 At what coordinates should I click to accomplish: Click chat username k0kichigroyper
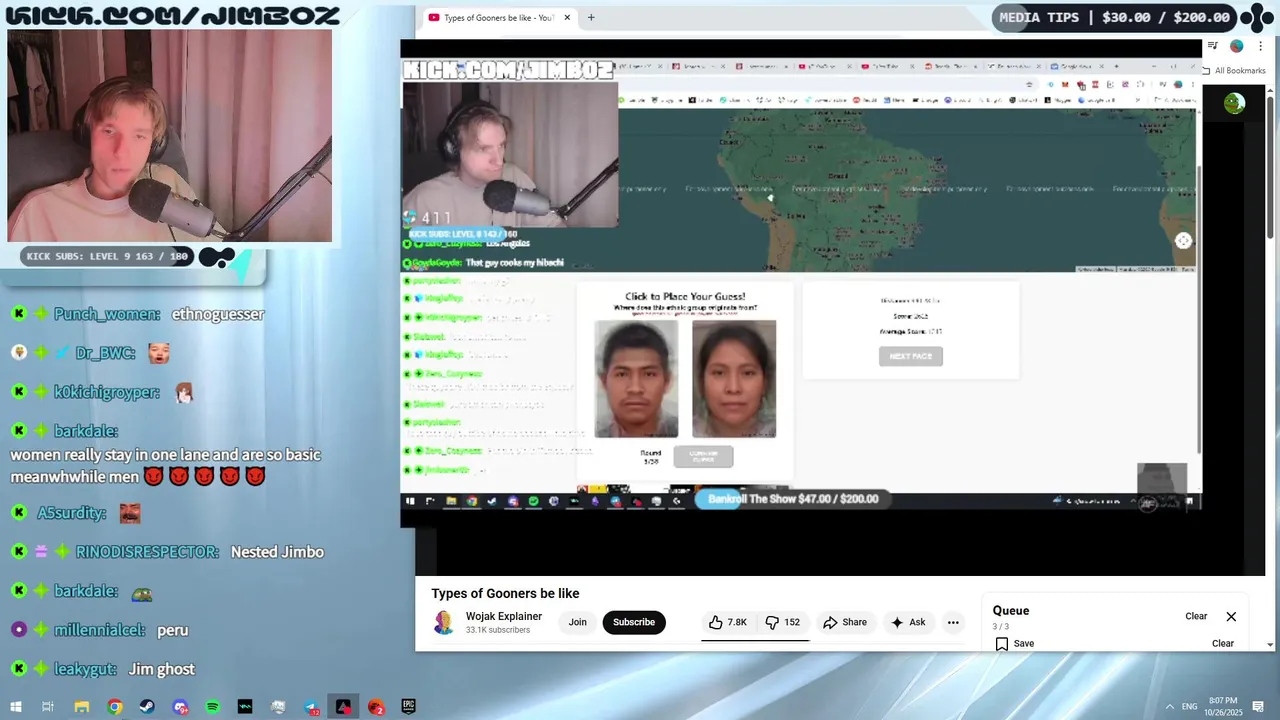(107, 392)
